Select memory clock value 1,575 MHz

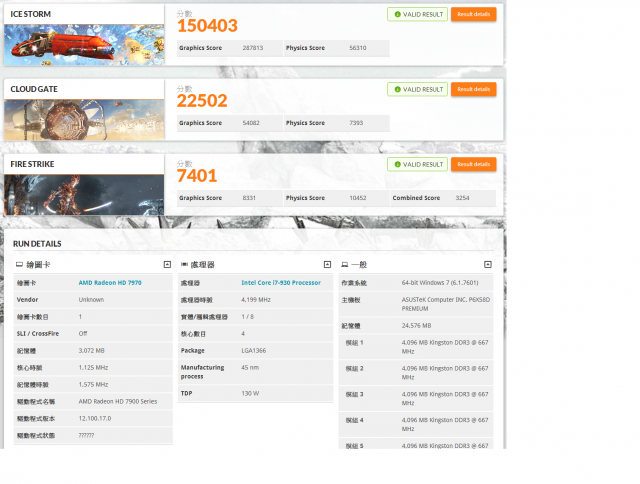click(x=93, y=385)
